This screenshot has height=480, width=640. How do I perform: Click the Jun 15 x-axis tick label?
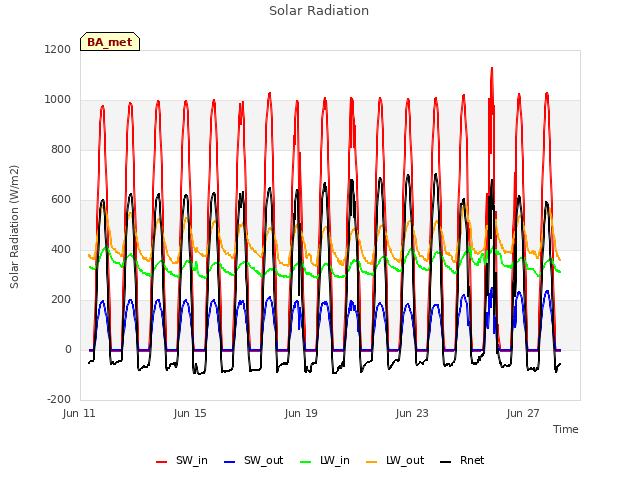pyautogui.click(x=190, y=413)
